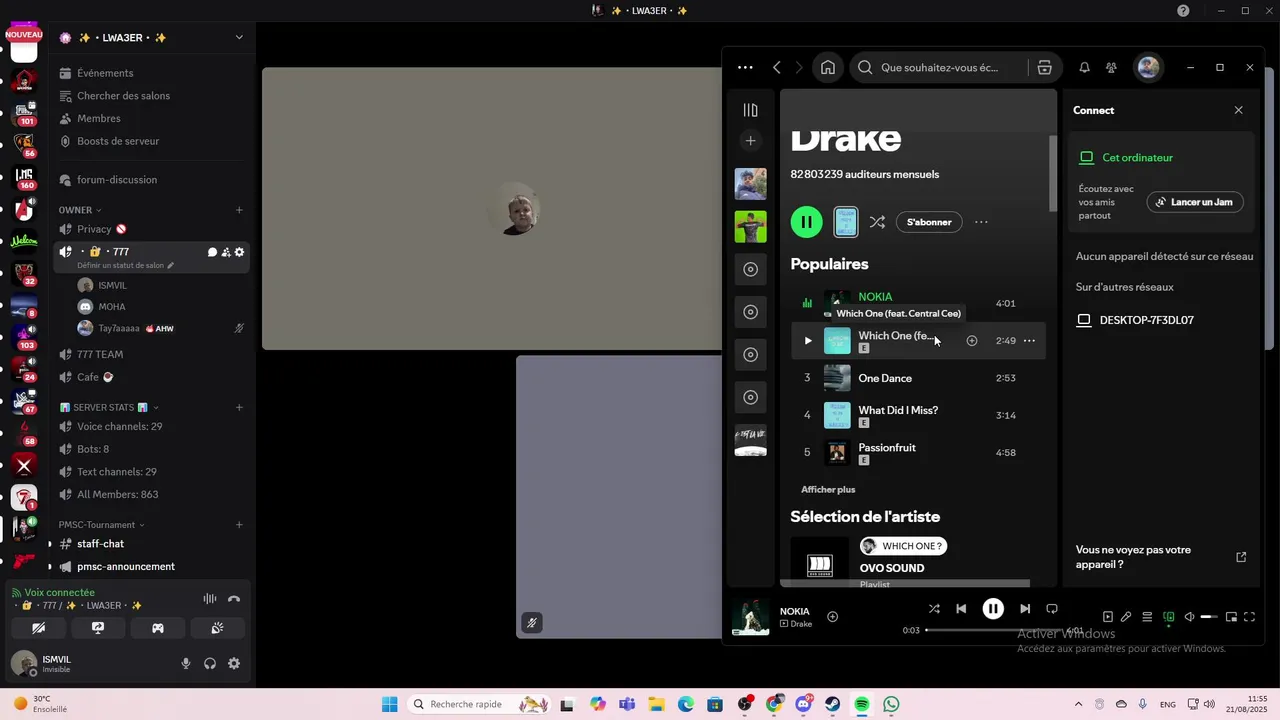Create new playlist with plus icon
The width and height of the screenshot is (1280, 720).
[x=750, y=141]
